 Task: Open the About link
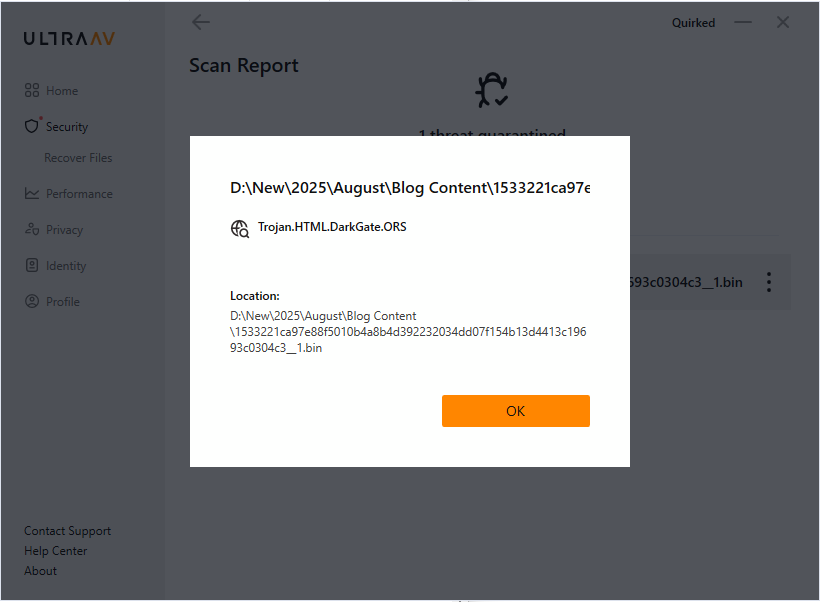[x=41, y=571]
